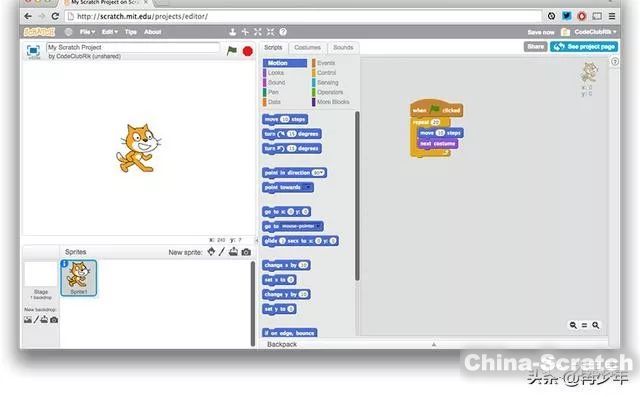Viewport: 640px width, 397px height.
Task: Paint a new sprite with paintbrush icon
Action: (x=222, y=252)
